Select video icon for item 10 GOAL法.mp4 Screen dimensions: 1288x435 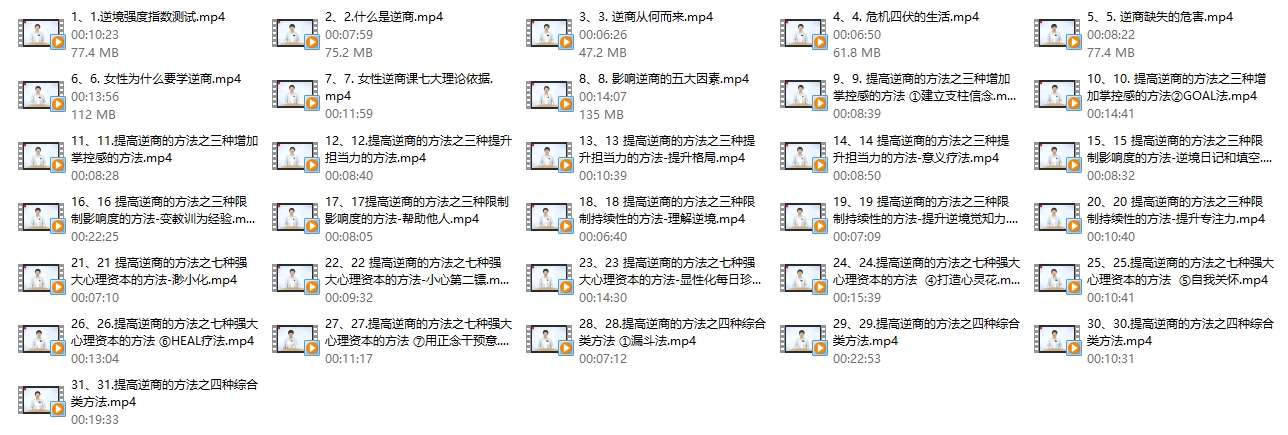1057,96
